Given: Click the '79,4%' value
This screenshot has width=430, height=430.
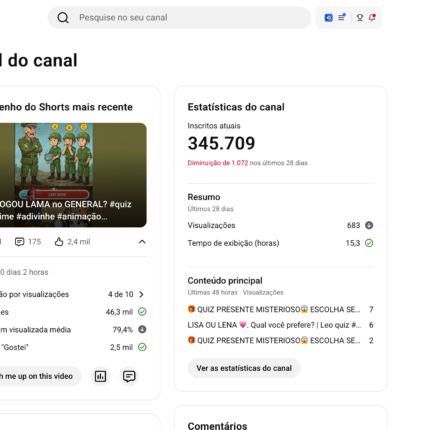Looking at the screenshot, I should 123,330.
